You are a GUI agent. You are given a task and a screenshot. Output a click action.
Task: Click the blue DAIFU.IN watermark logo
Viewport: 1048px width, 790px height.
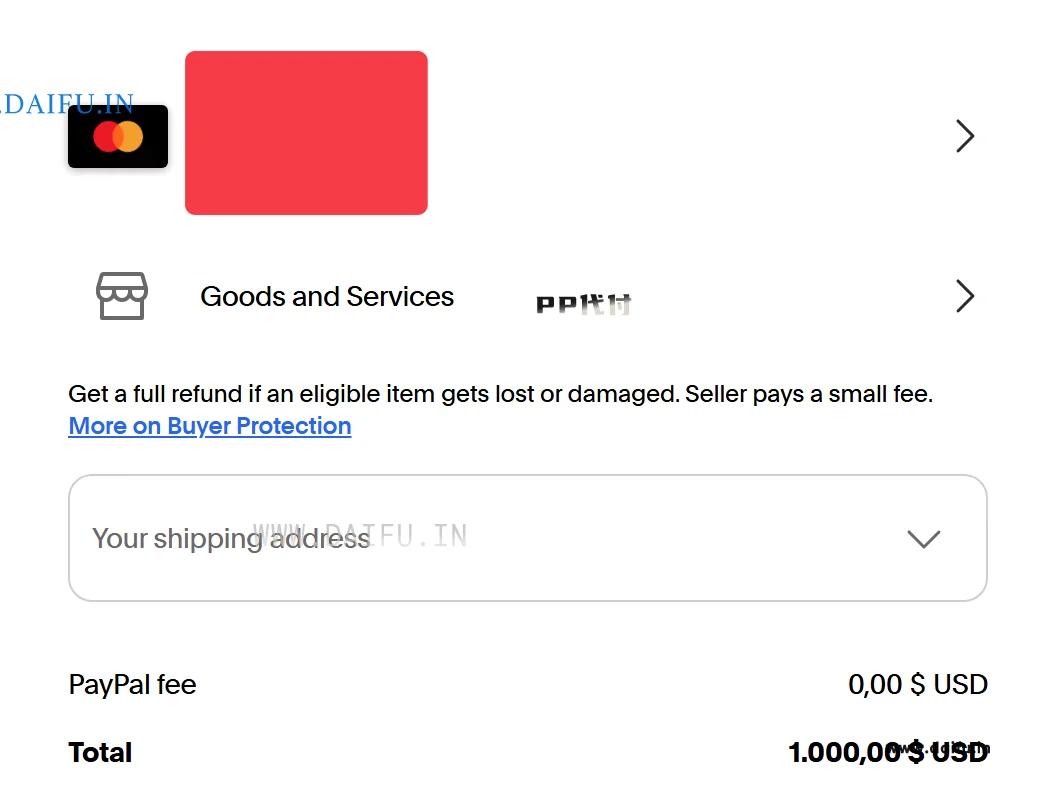[67, 104]
